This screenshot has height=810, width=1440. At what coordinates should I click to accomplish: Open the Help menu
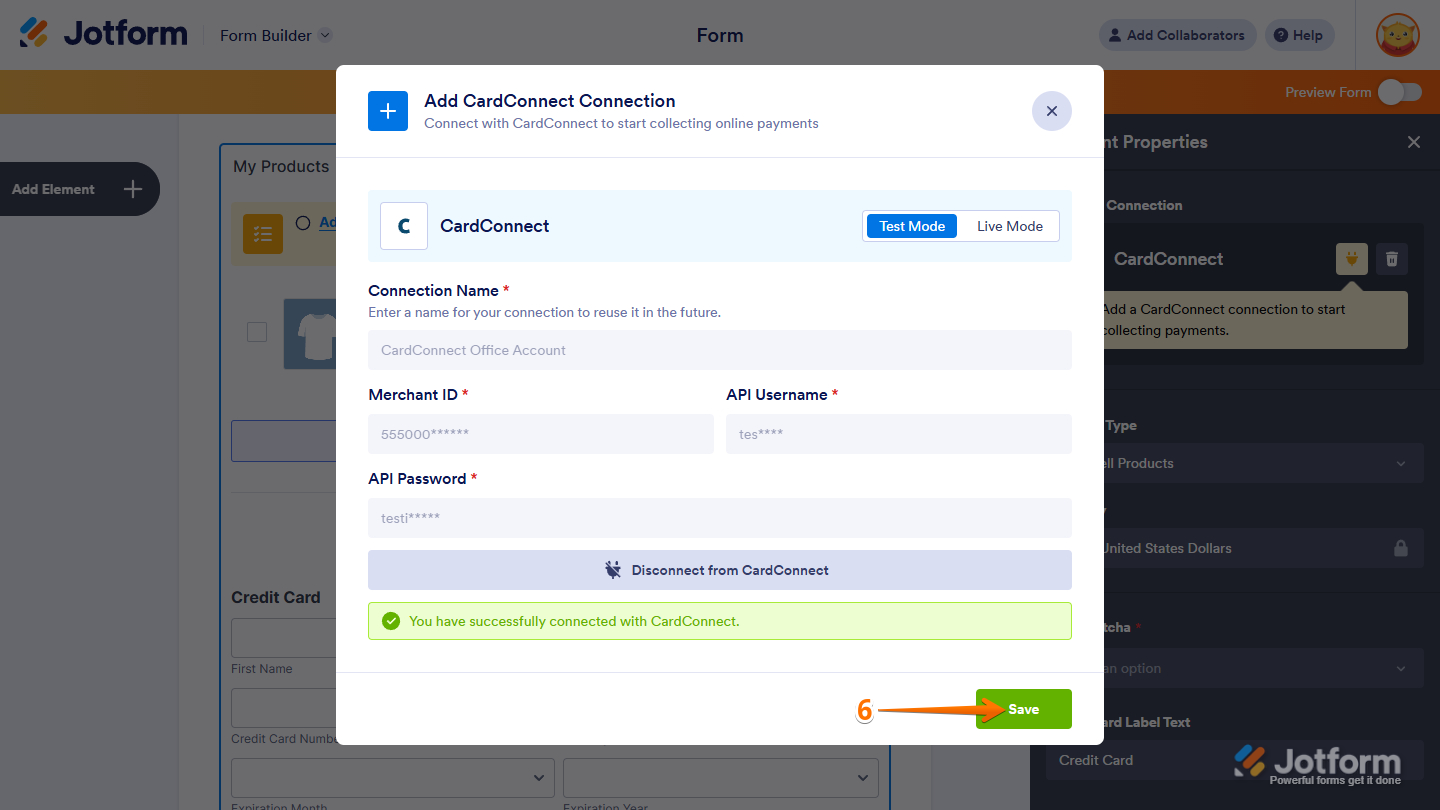(x=1299, y=35)
